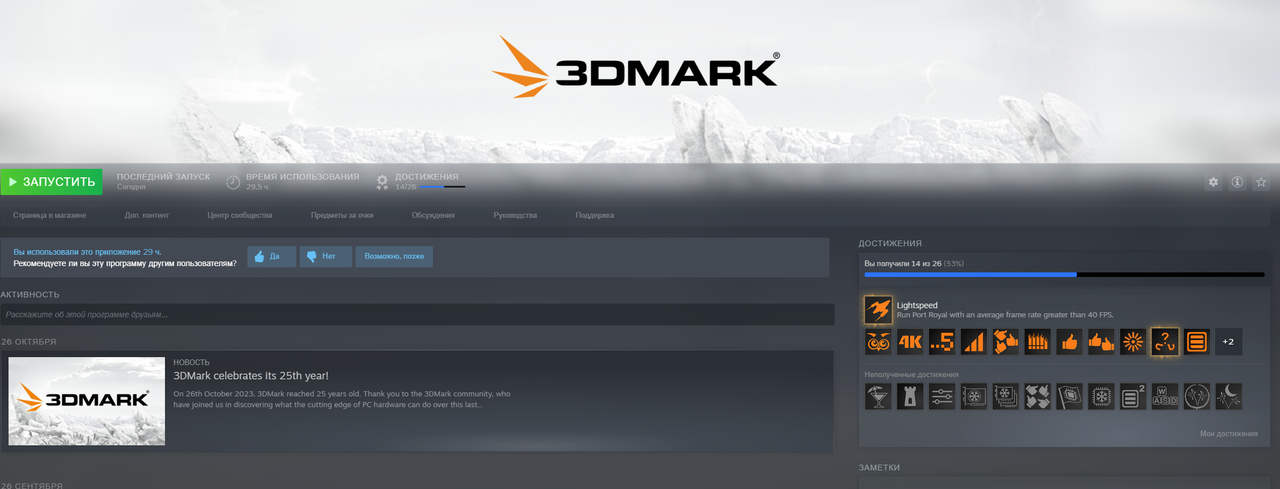The image size is (1280, 489).
Task: Select the orange sunburst achievement icon
Action: pos(1133,342)
